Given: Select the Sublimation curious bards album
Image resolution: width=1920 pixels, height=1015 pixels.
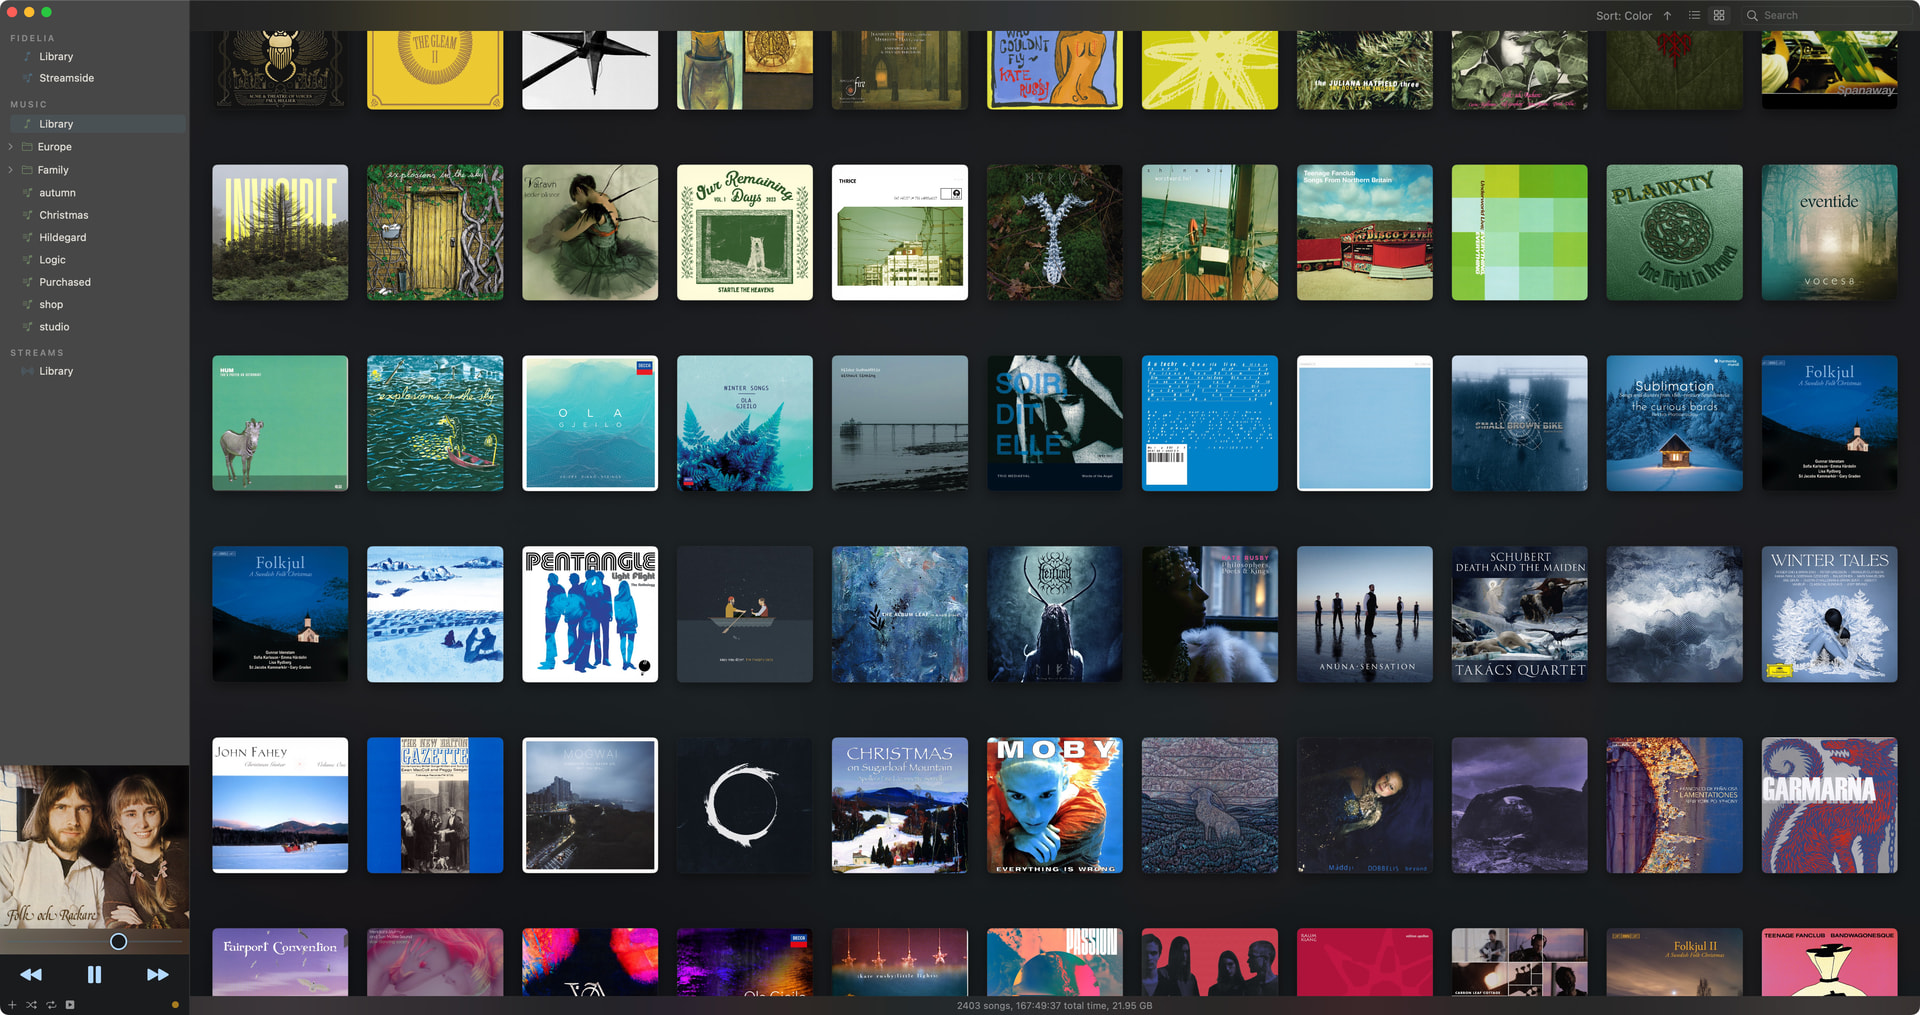Looking at the screenshot, I should [x=1674, y=423].
